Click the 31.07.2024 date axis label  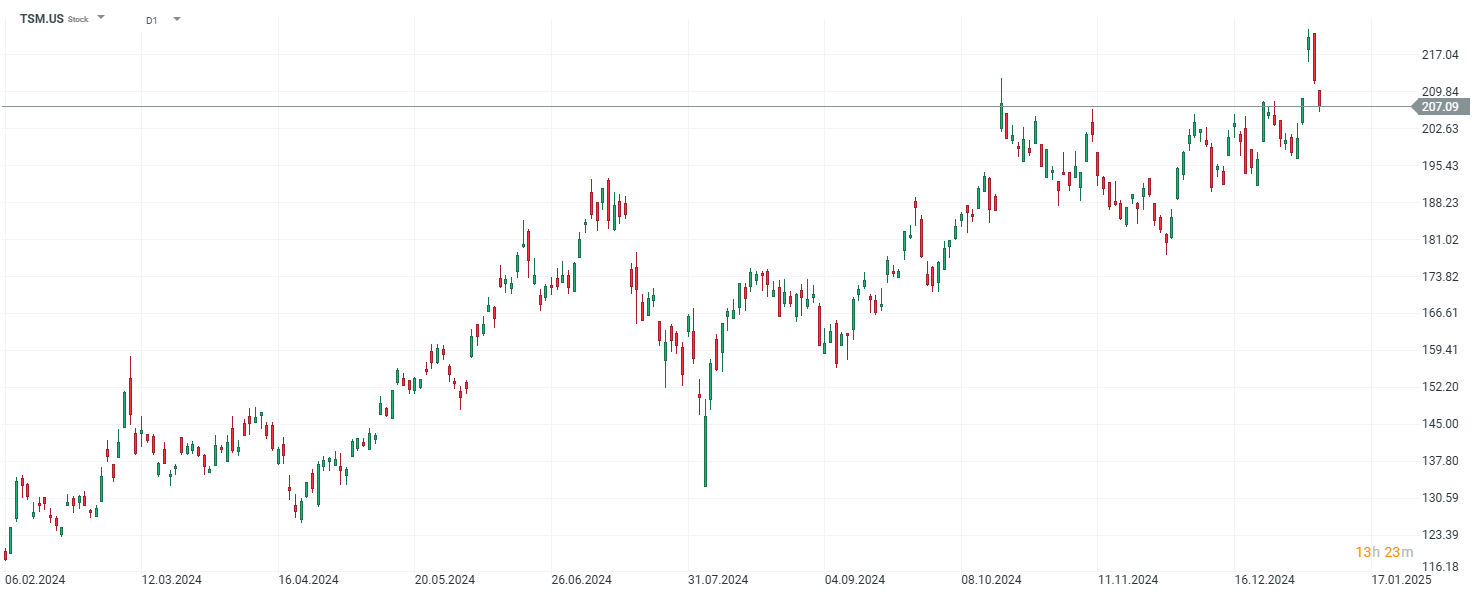[718, 580]
